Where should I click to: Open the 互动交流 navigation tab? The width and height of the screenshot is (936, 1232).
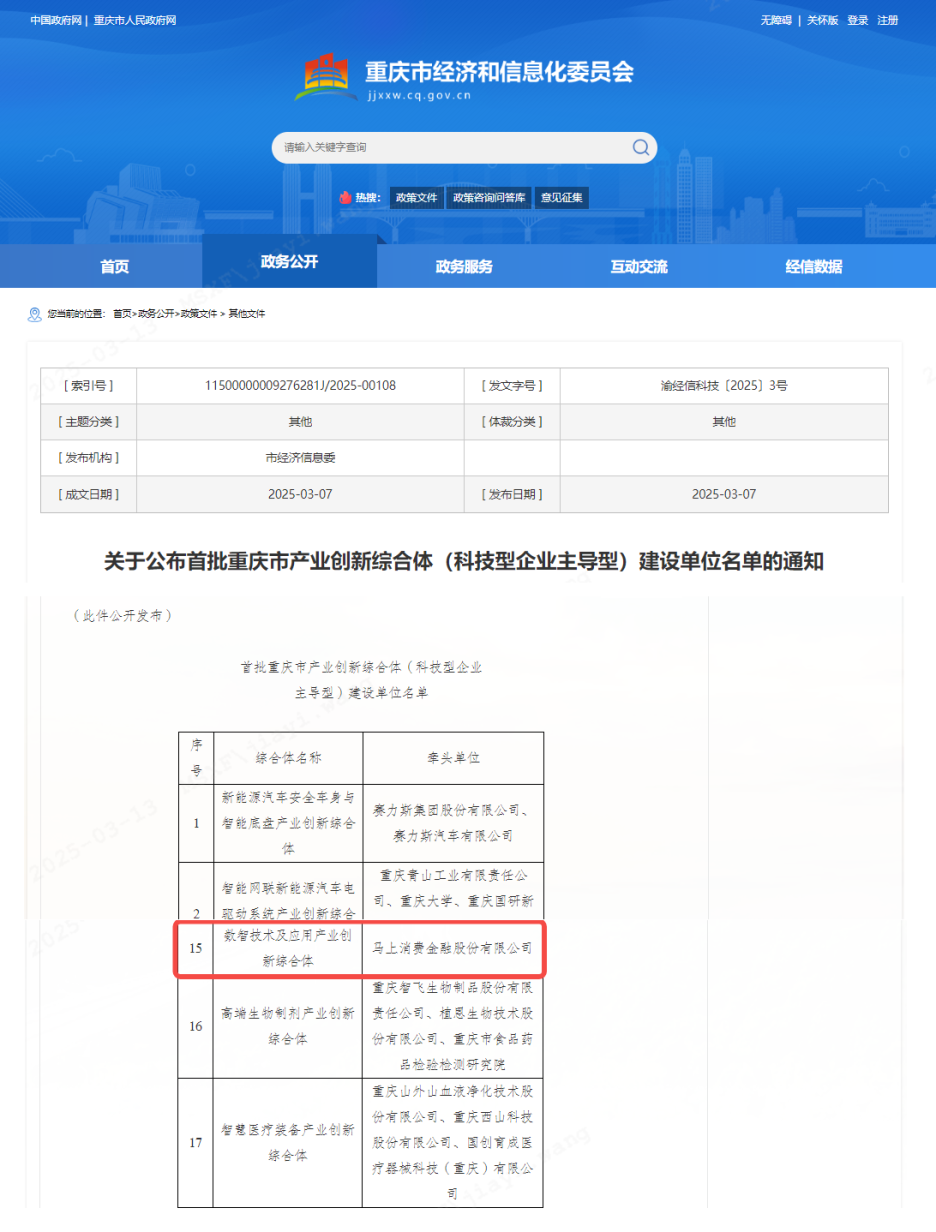tap(639, 267)
